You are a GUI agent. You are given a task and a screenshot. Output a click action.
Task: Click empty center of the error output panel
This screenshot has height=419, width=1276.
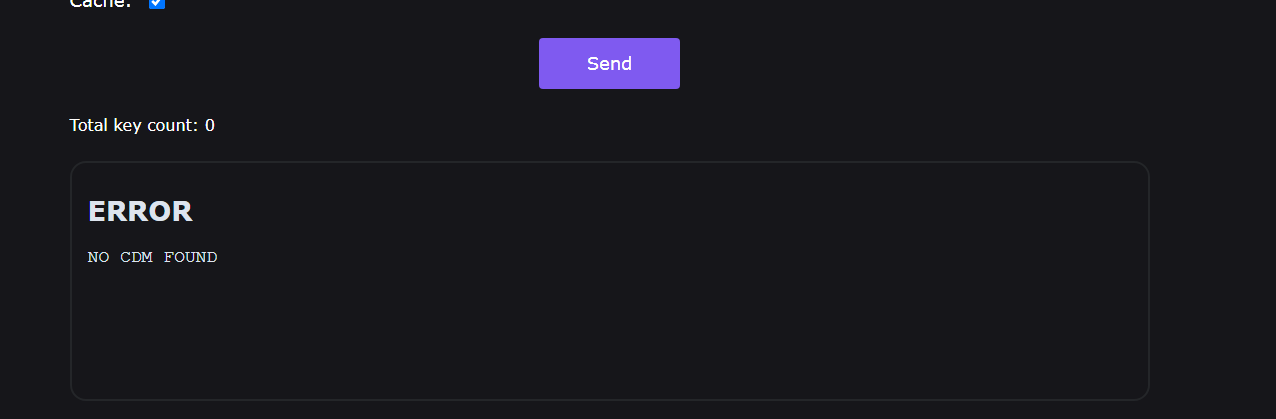609,320
